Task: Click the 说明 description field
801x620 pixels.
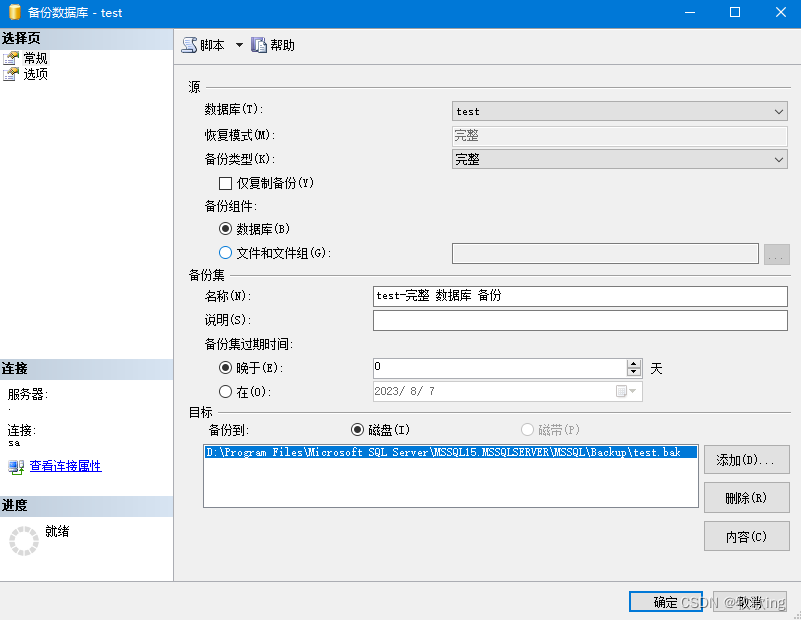Action: coord(580,321)
